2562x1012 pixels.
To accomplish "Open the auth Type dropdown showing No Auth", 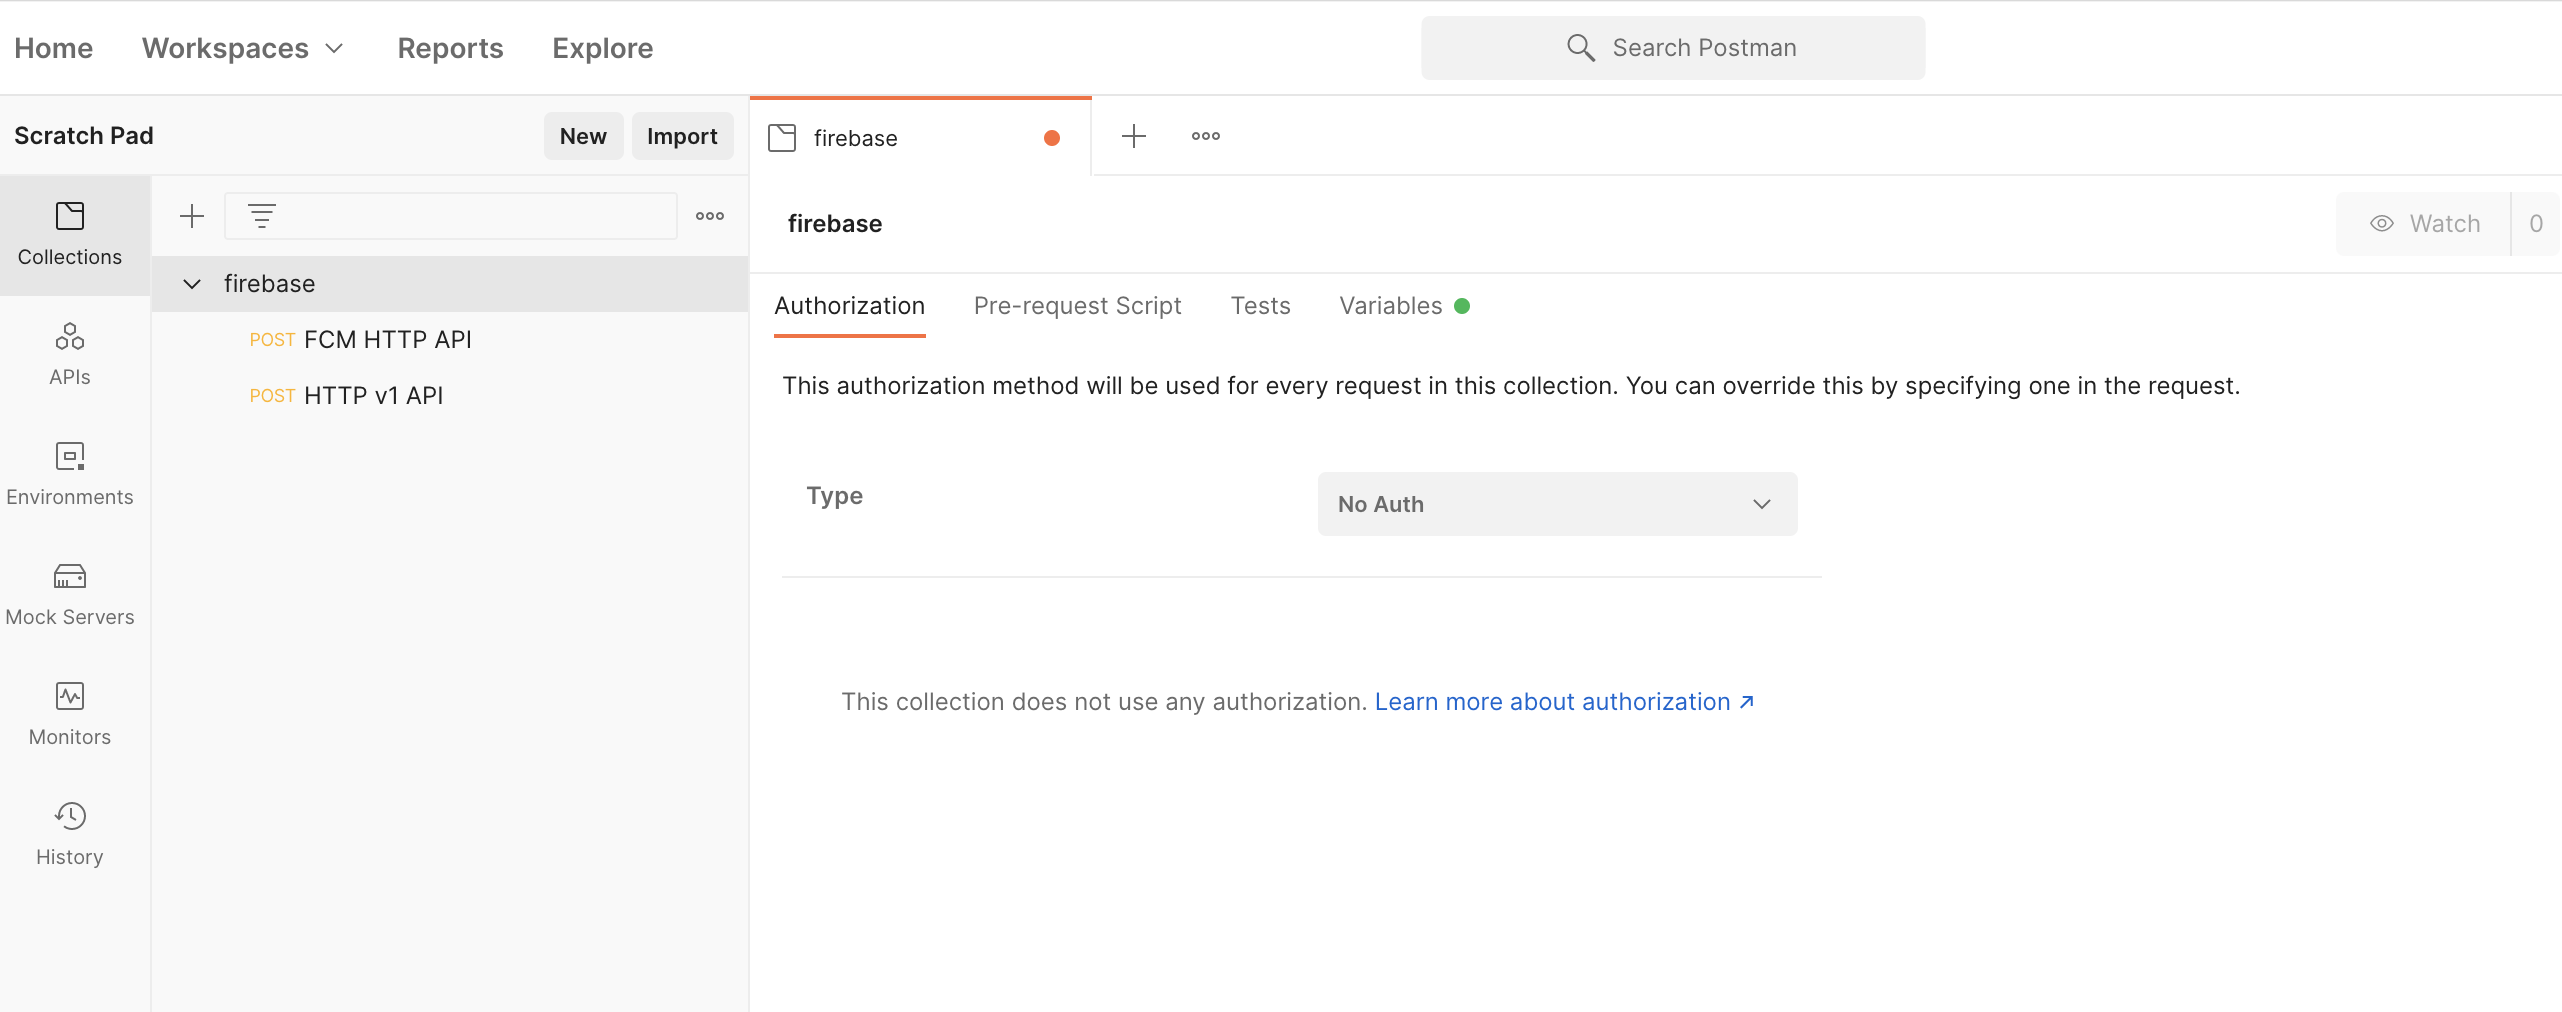I will (x=1557, y=504).
